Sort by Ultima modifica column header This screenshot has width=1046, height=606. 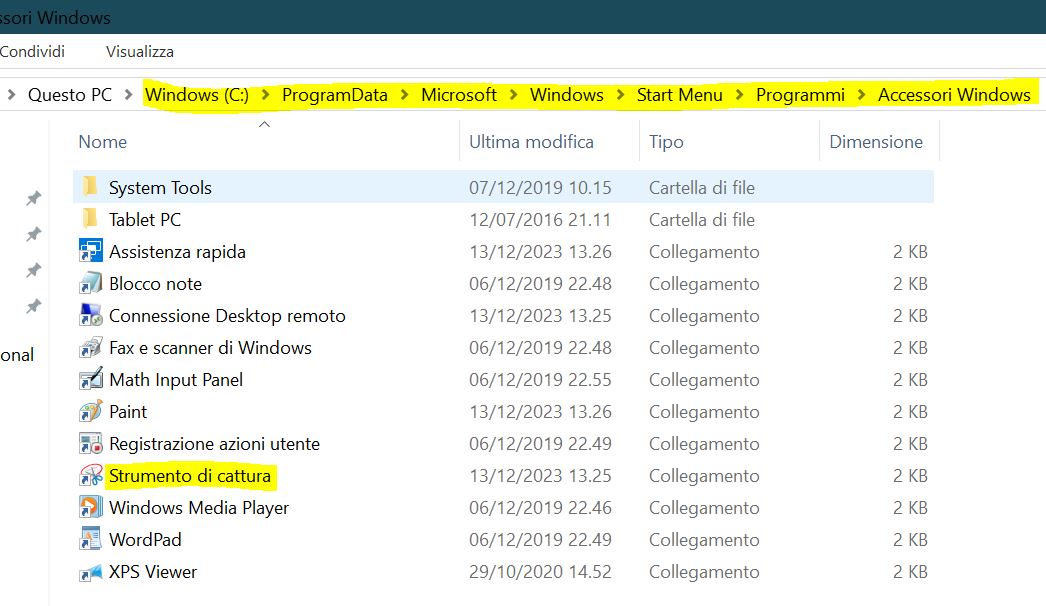click(531, 141)
